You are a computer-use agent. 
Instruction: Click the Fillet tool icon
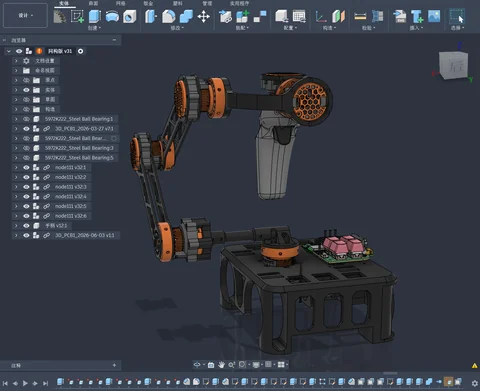point(168,16)
